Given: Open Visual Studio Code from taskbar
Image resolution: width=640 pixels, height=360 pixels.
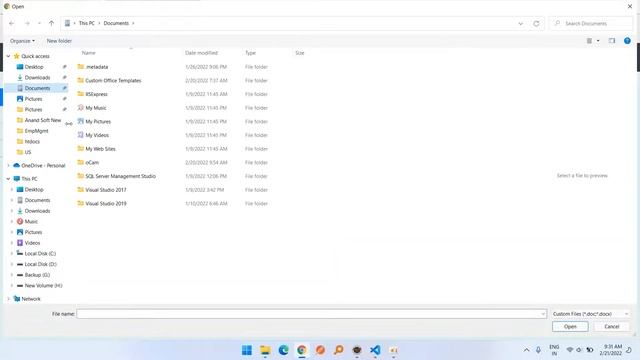Looking at the screenshot, I should 376,350.
